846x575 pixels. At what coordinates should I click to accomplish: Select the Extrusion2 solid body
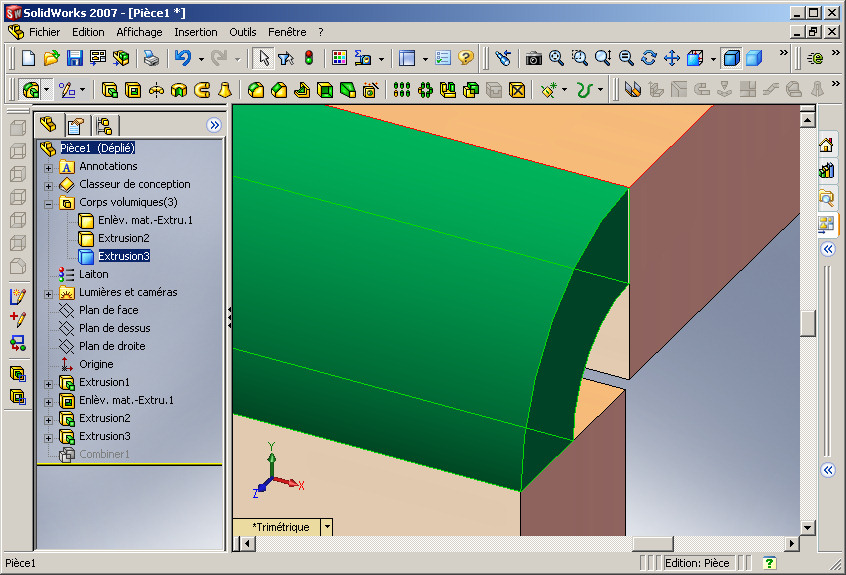(124, 238)
